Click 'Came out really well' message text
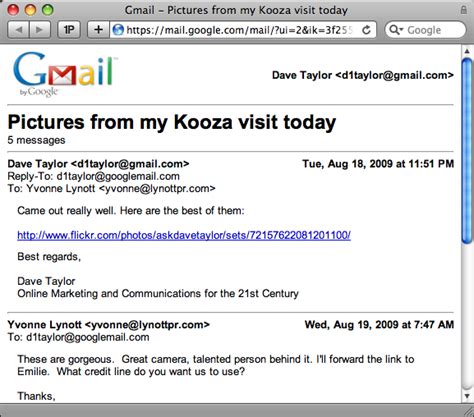This screenshot has height=417, width=474. pos(131,211)
